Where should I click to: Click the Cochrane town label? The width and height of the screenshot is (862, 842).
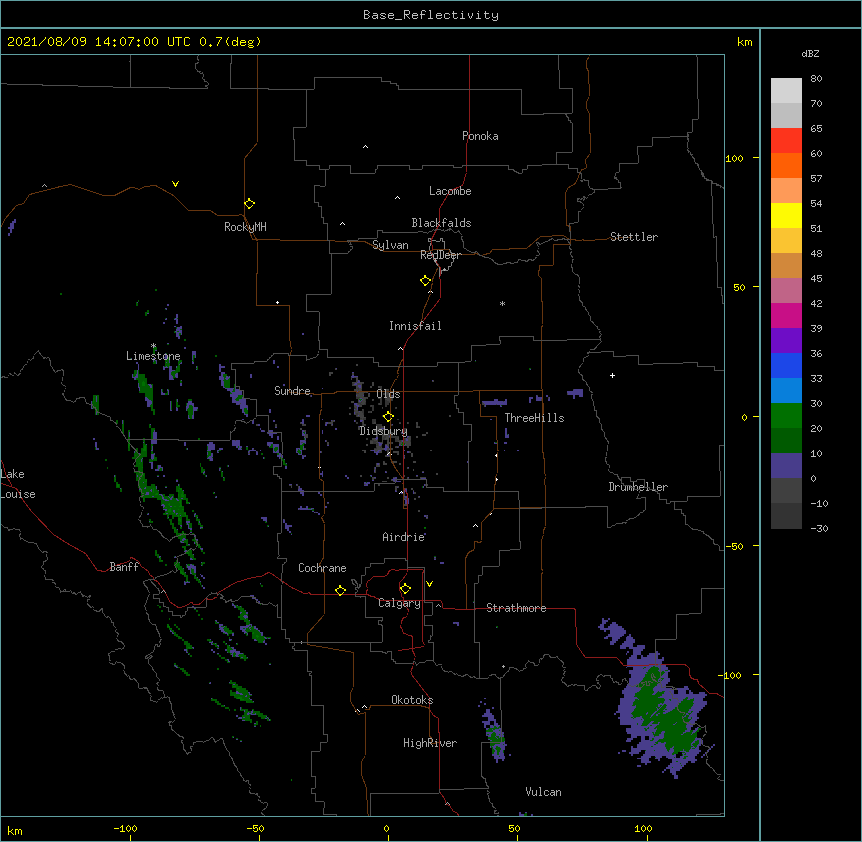322,568
